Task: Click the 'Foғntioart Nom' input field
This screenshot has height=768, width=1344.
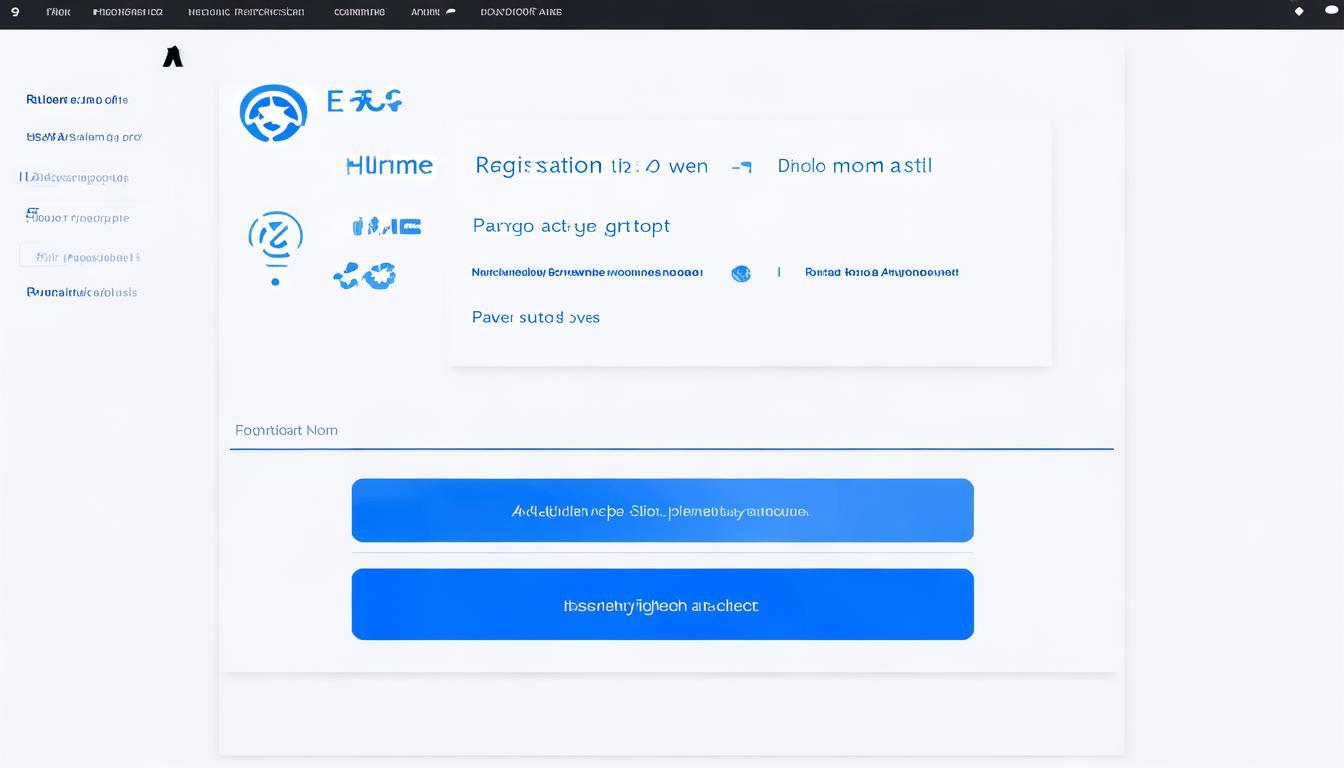Action: pyautogui.click(x=670, y=431)
